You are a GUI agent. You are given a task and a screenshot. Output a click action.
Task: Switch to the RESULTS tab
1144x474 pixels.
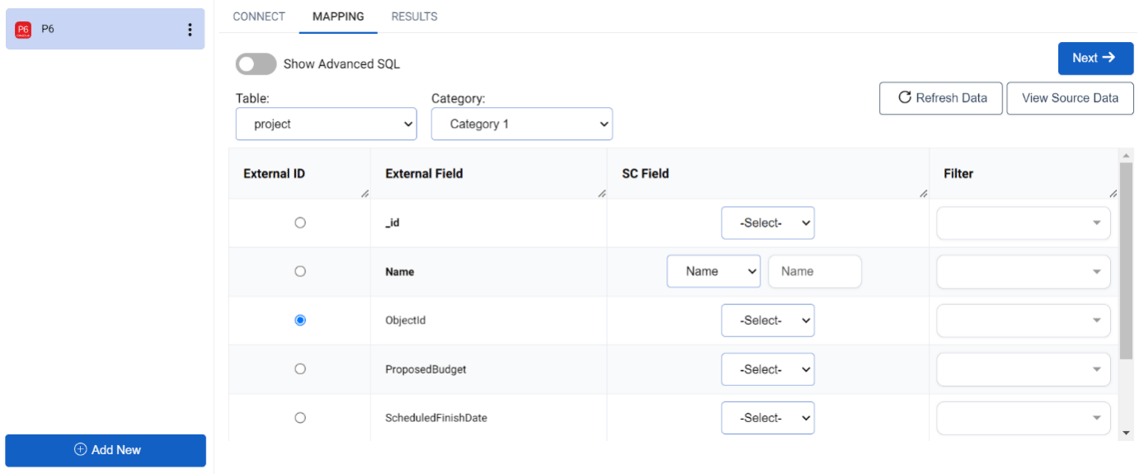414,17
